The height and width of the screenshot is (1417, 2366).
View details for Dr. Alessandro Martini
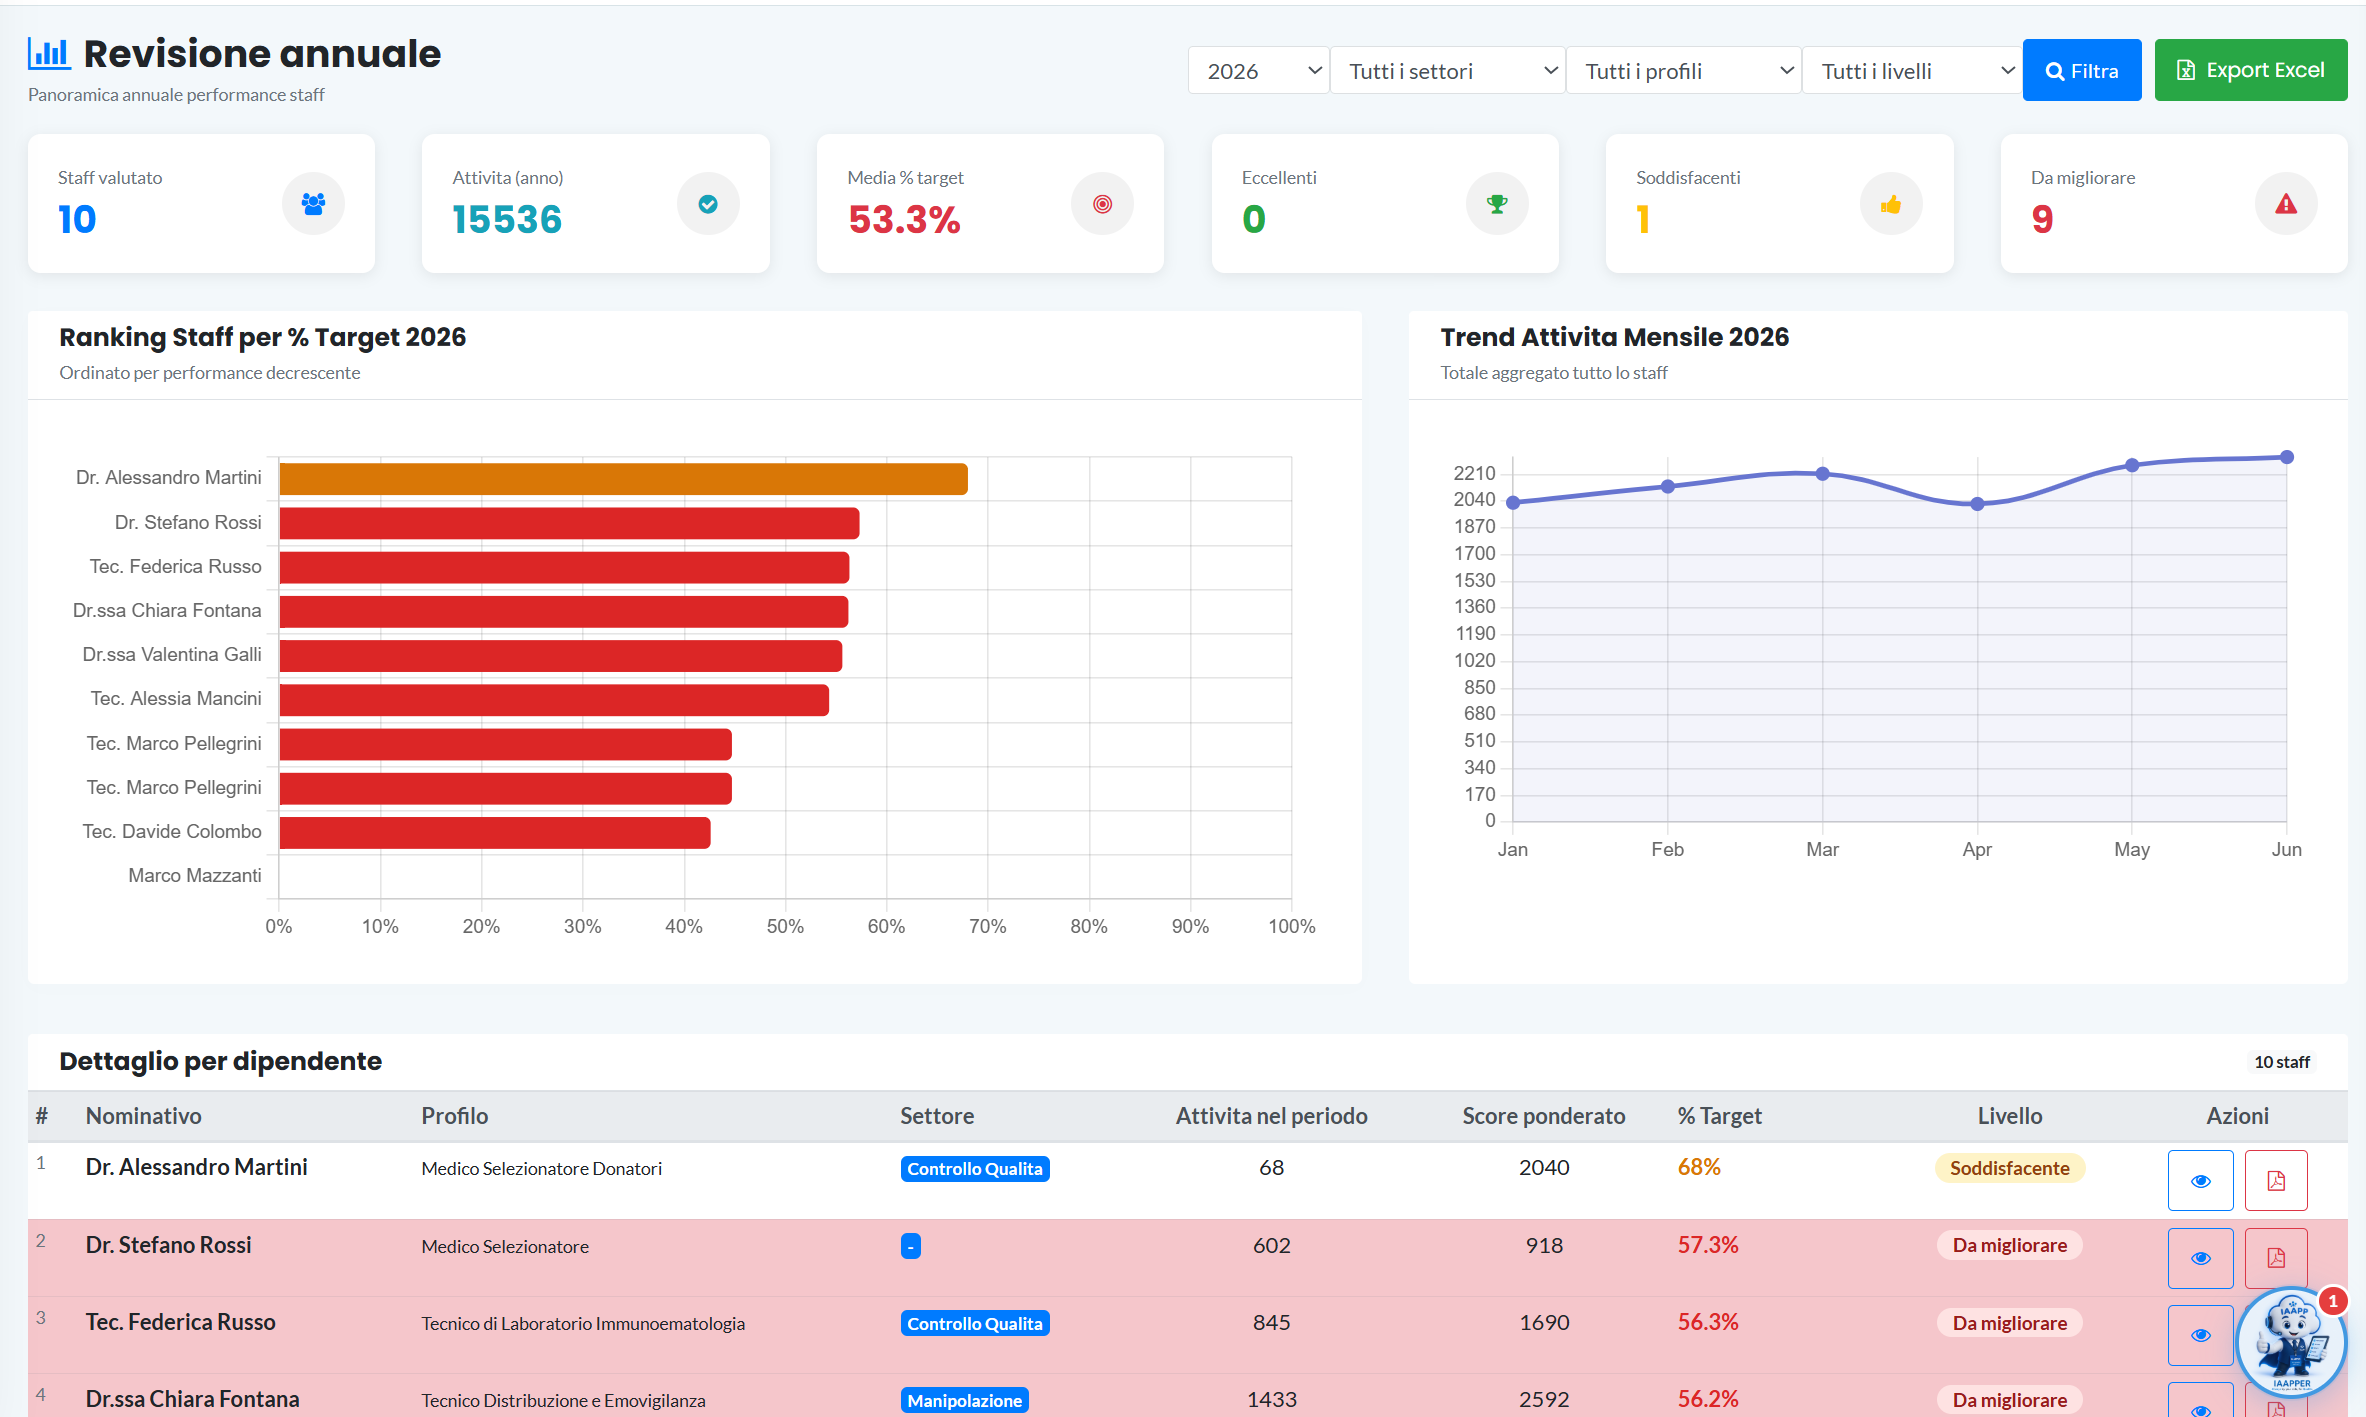(x=2200, y=1180)
